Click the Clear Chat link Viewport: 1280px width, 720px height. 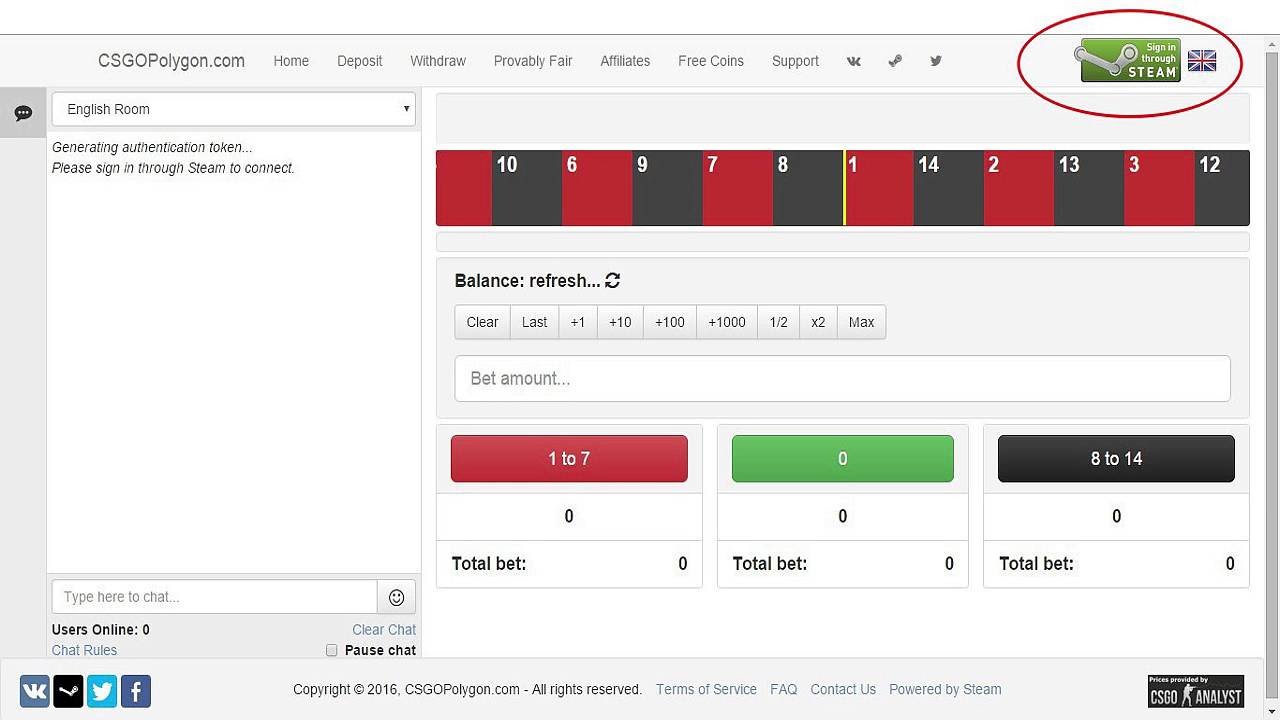coord(384,630)
